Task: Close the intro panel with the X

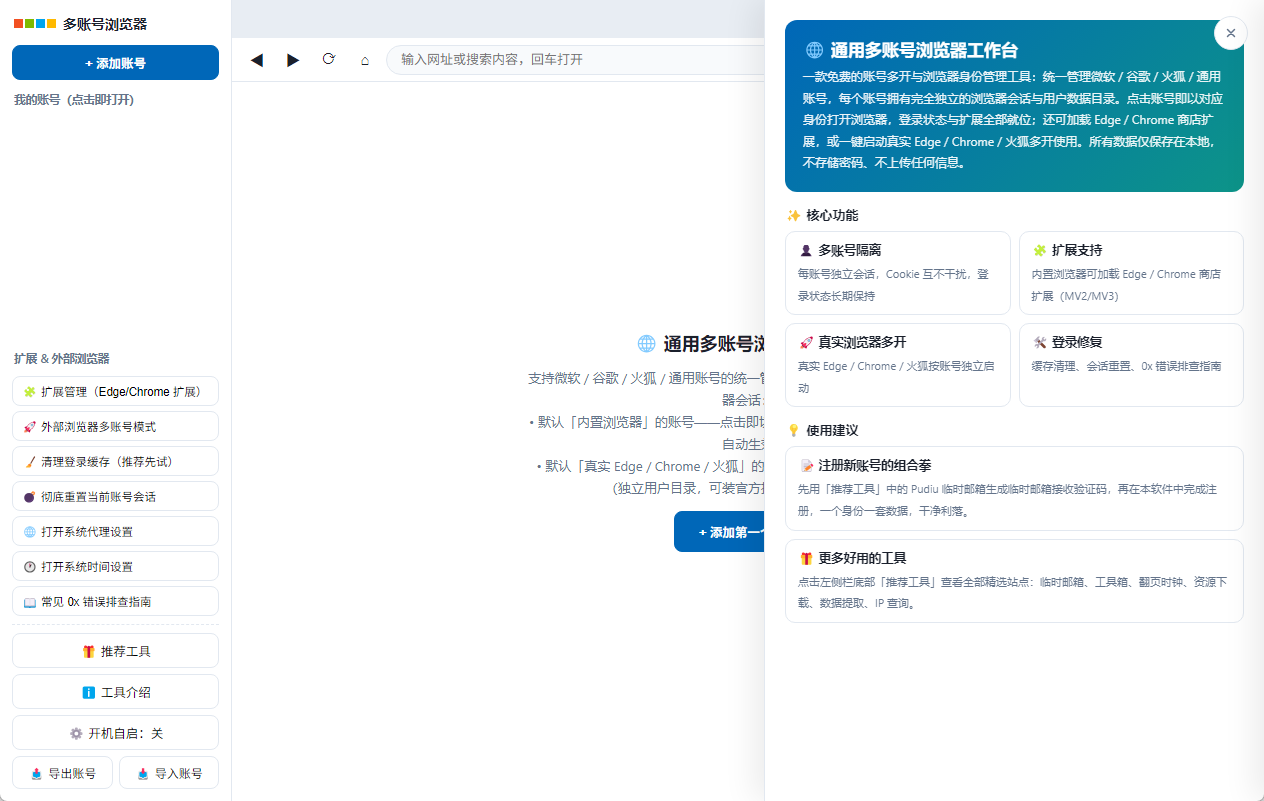Action: 1230,33
